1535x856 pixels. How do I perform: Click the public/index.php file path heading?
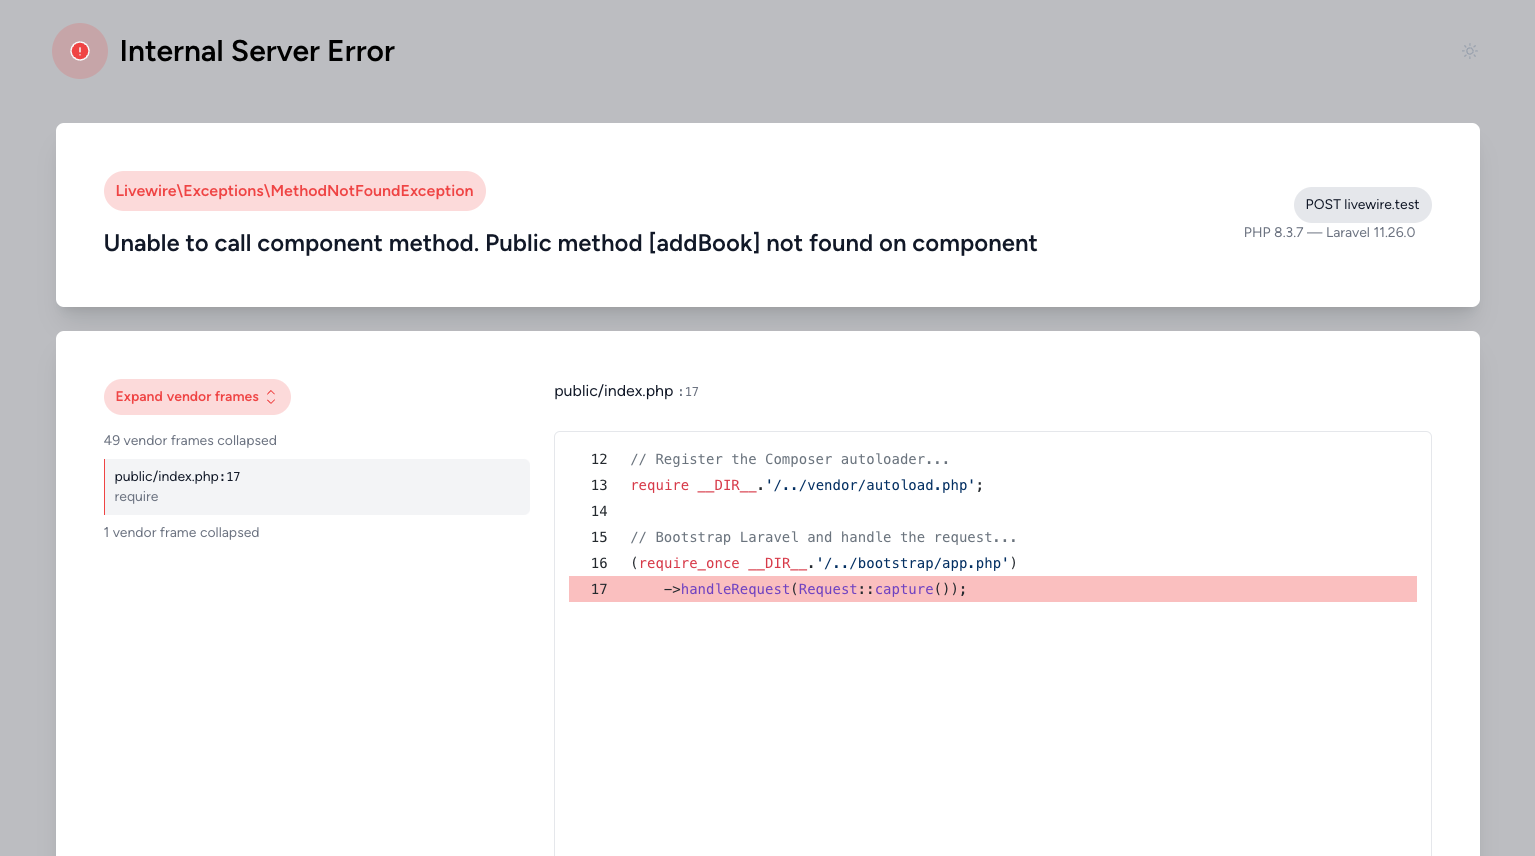[x=614, y=391]
